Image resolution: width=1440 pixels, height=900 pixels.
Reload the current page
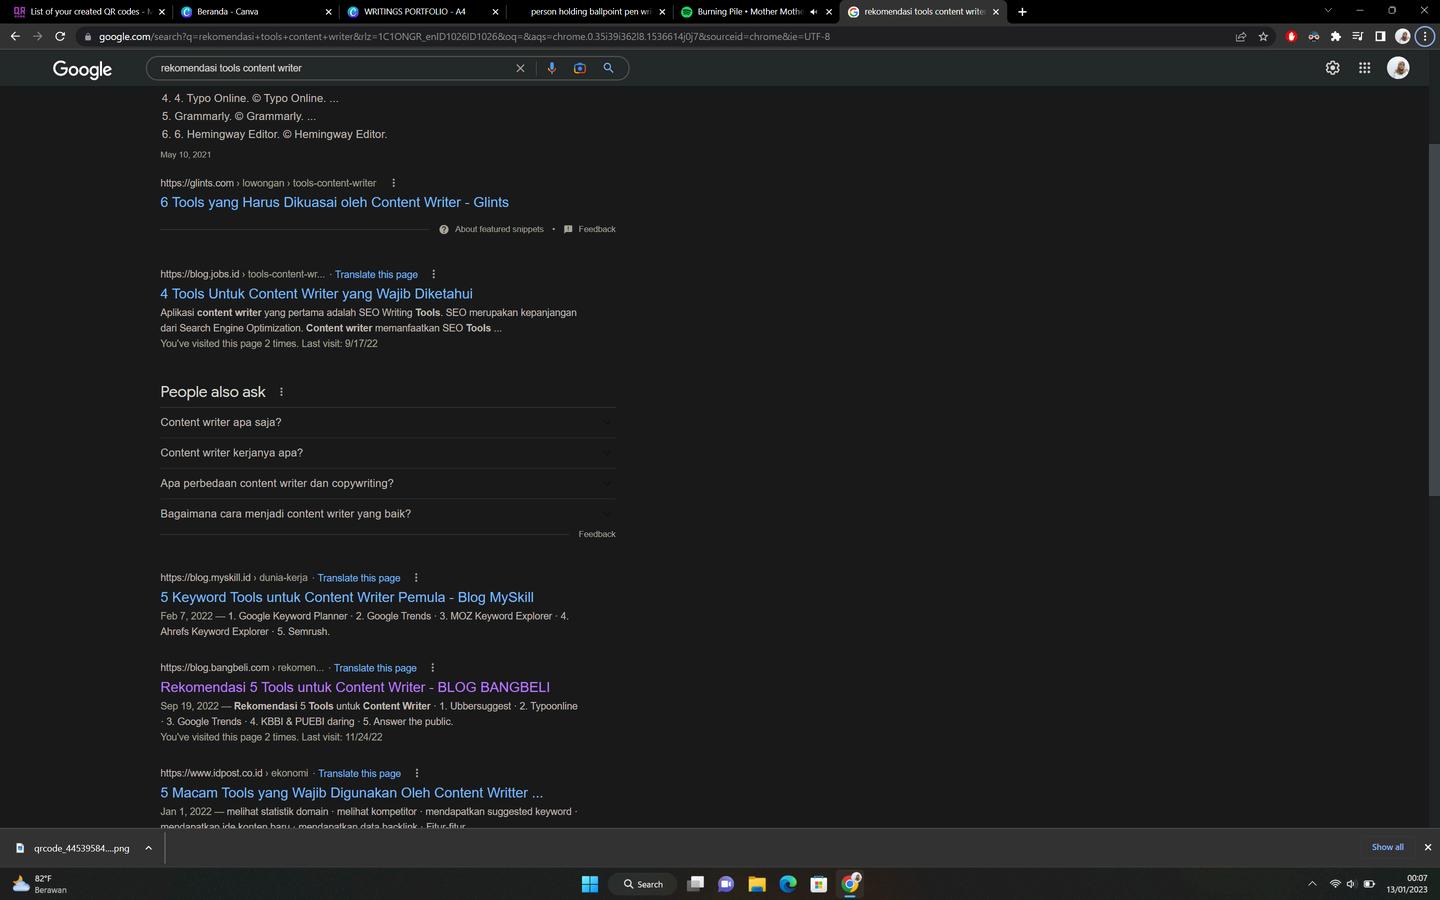[x=60, y=36]
